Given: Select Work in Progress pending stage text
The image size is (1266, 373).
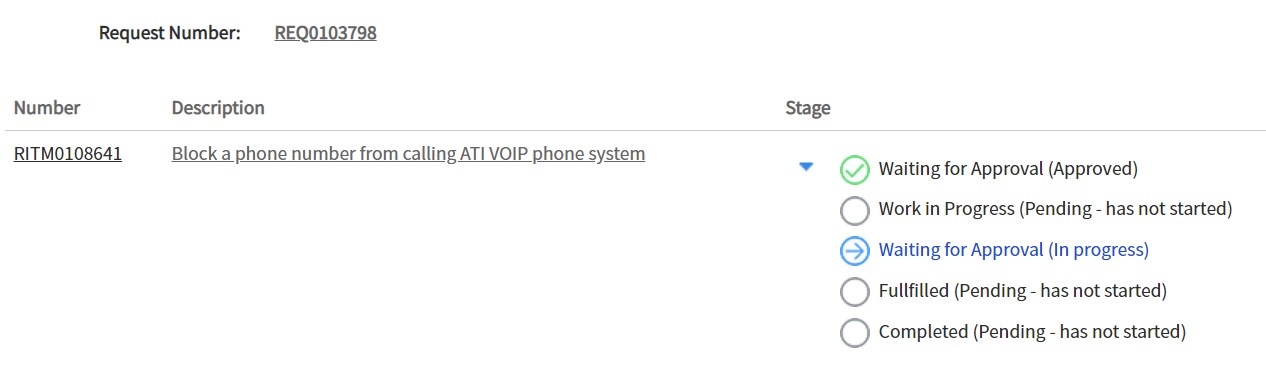Looking at the screenshot, I should [x=1055, y=210].
